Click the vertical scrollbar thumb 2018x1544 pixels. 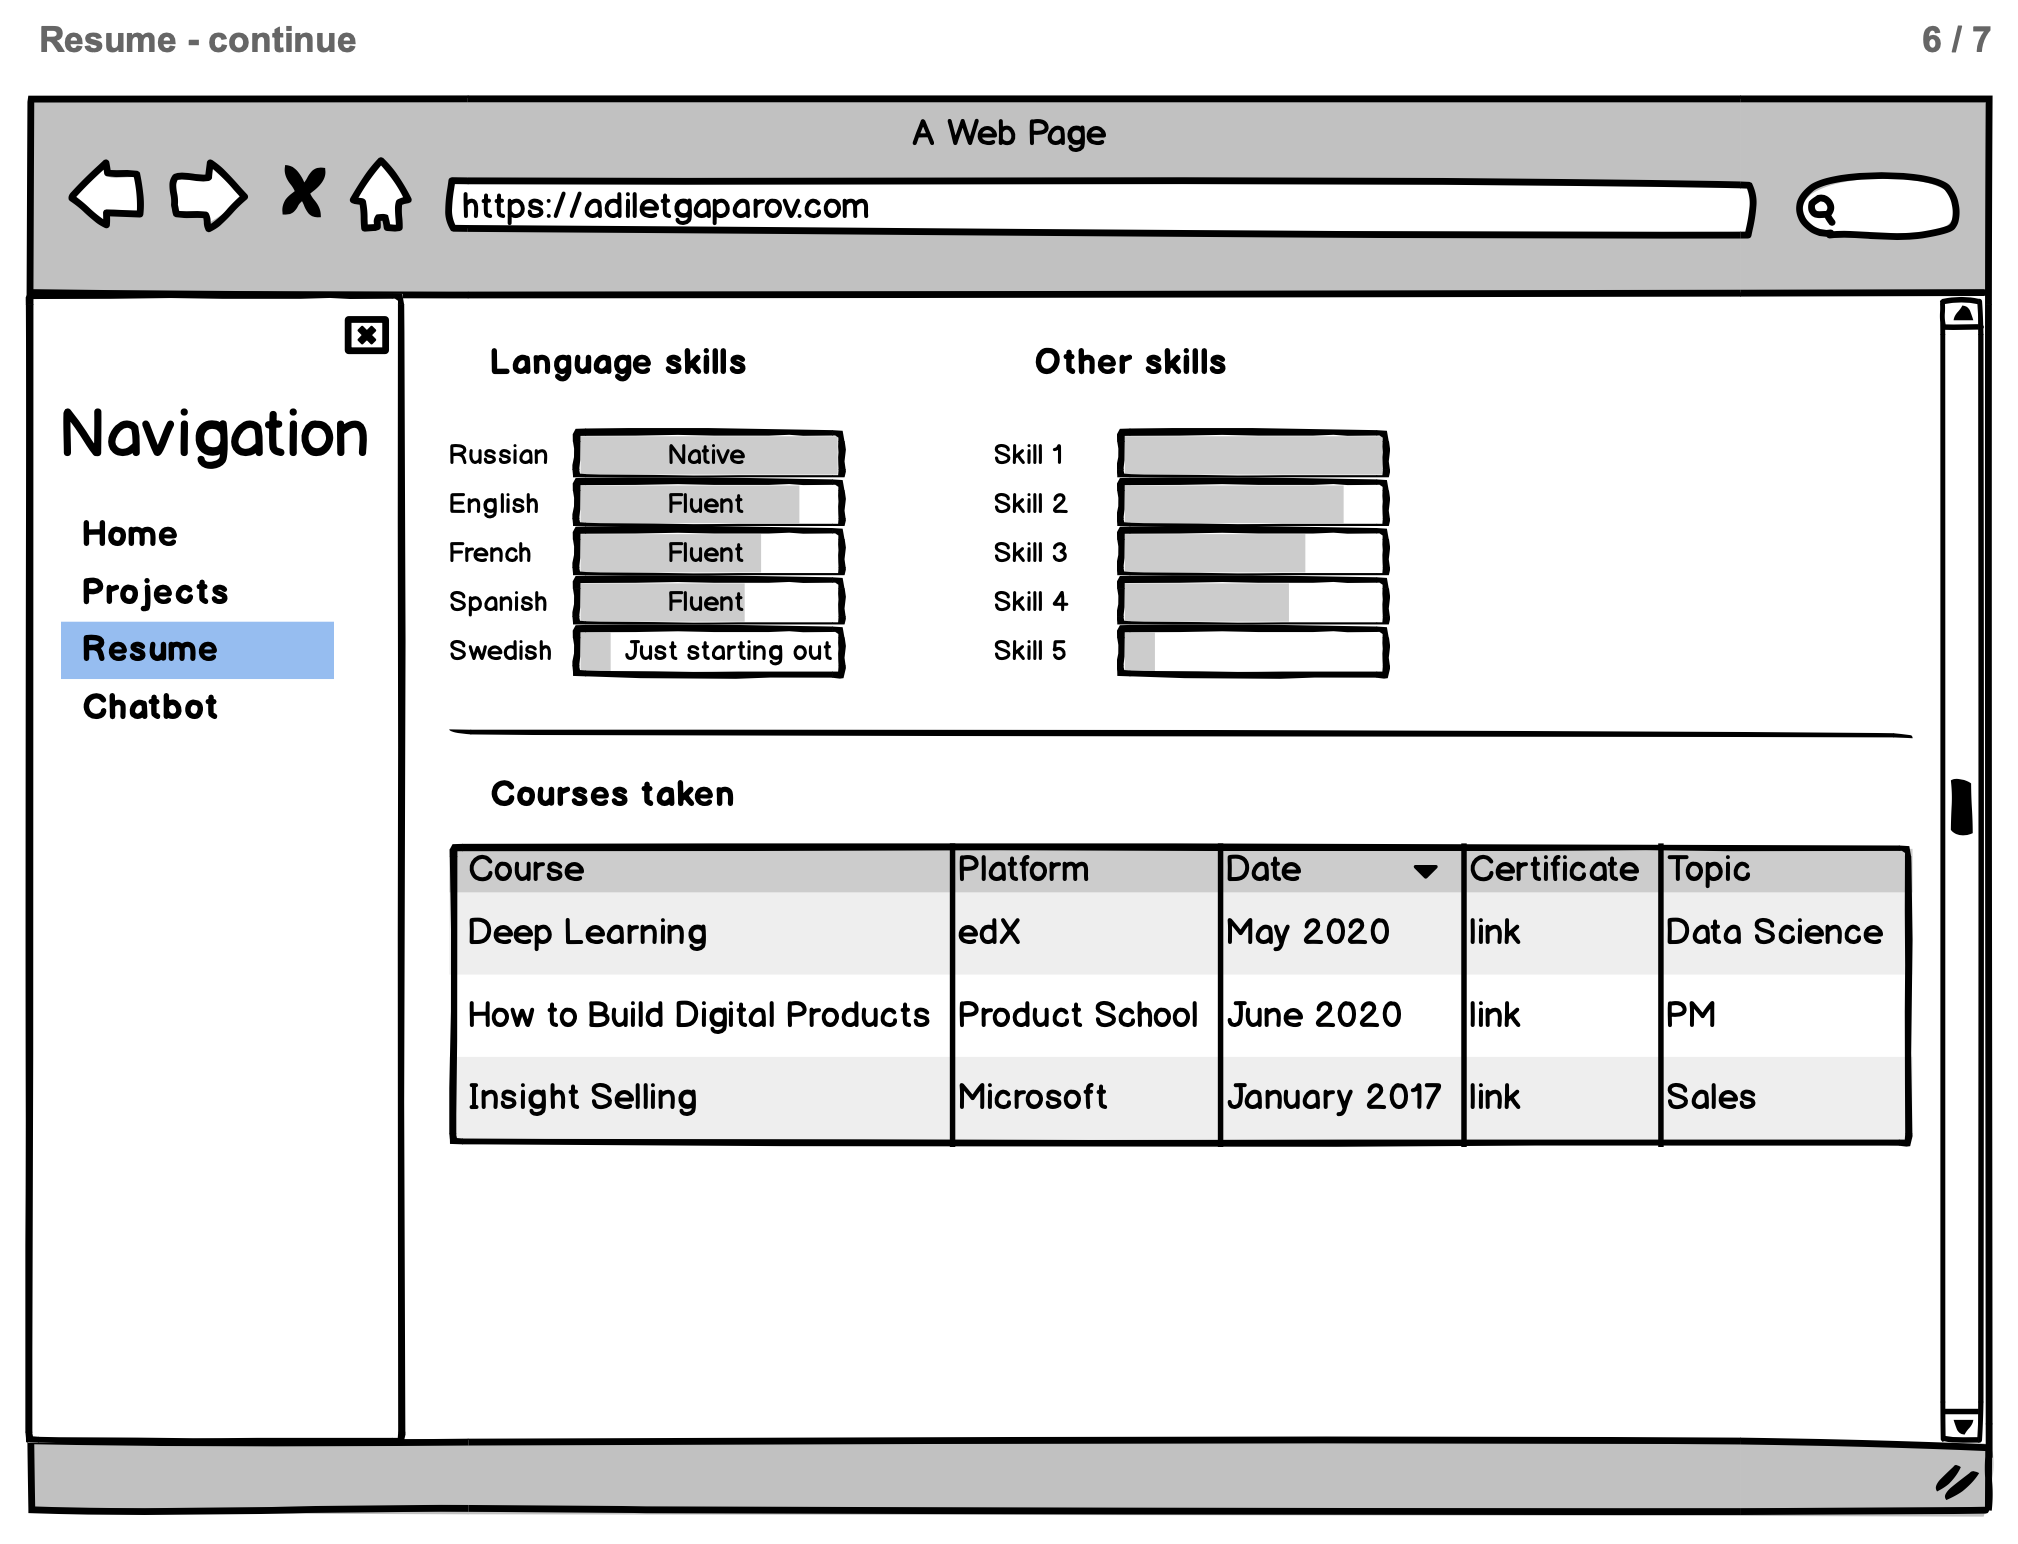click(x=1962, y=806)
